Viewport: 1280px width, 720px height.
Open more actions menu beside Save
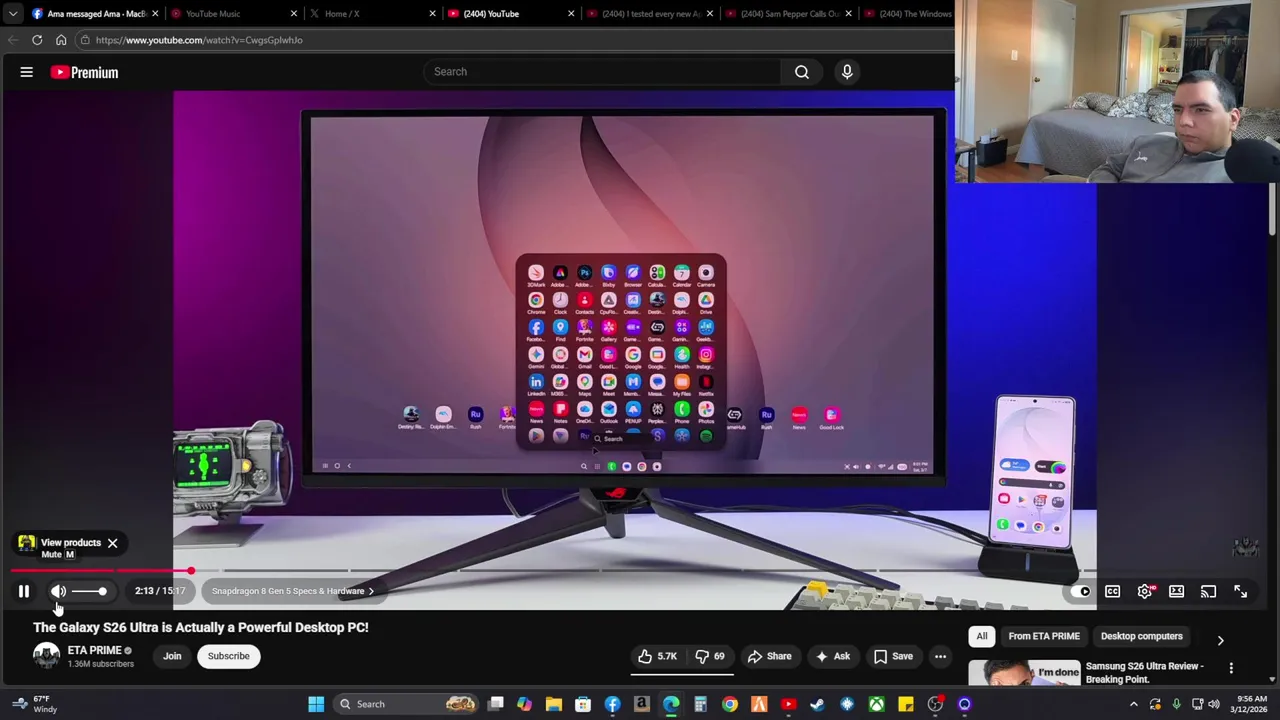(940, 656)
